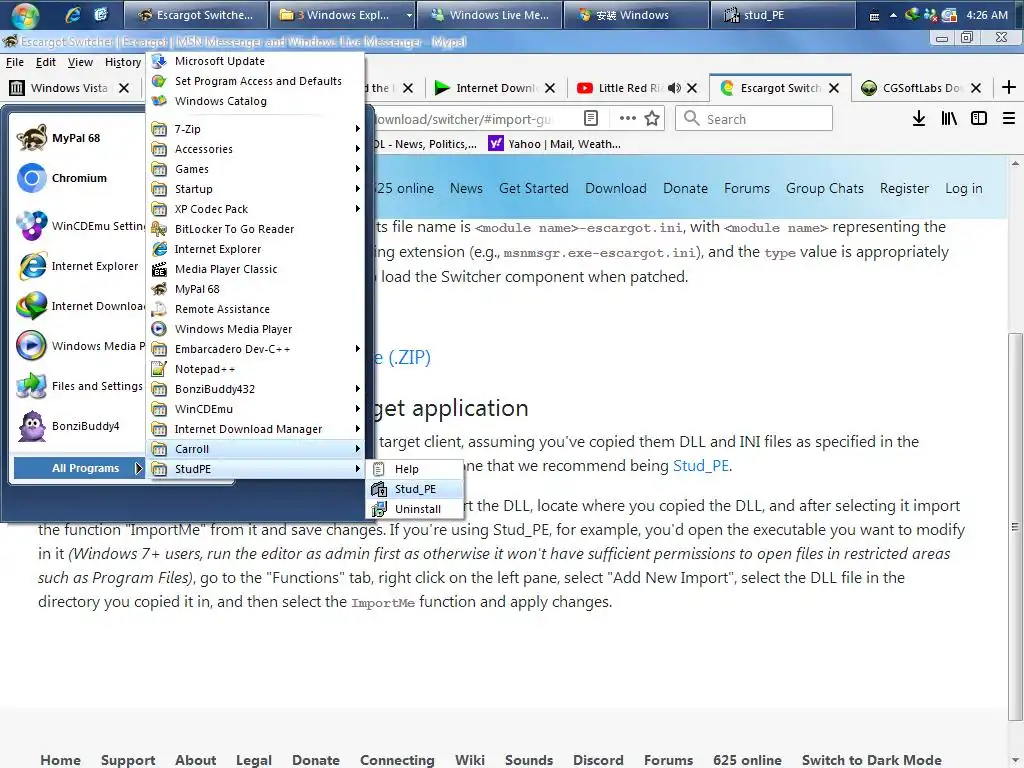
Task: Open Files and Settings Transfer shortcut
Action: coord(79,386)
